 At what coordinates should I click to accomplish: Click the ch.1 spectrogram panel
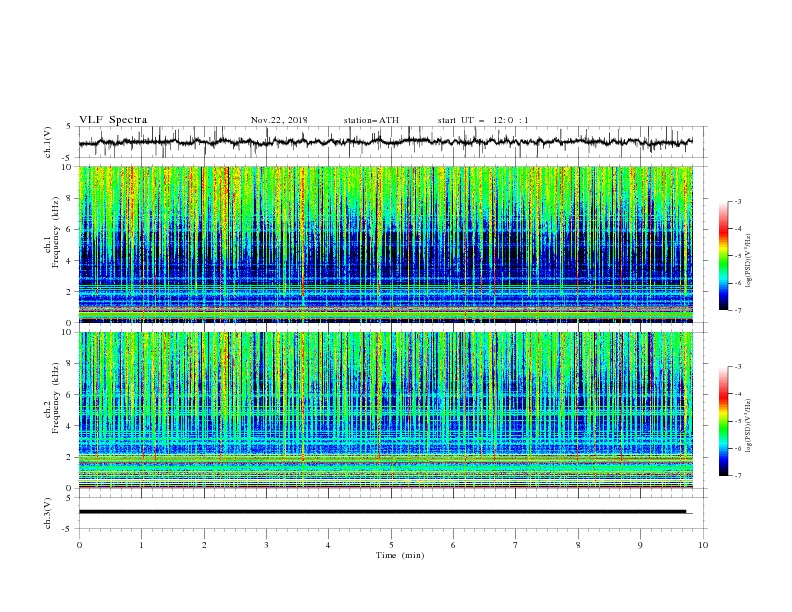[385, 244]
